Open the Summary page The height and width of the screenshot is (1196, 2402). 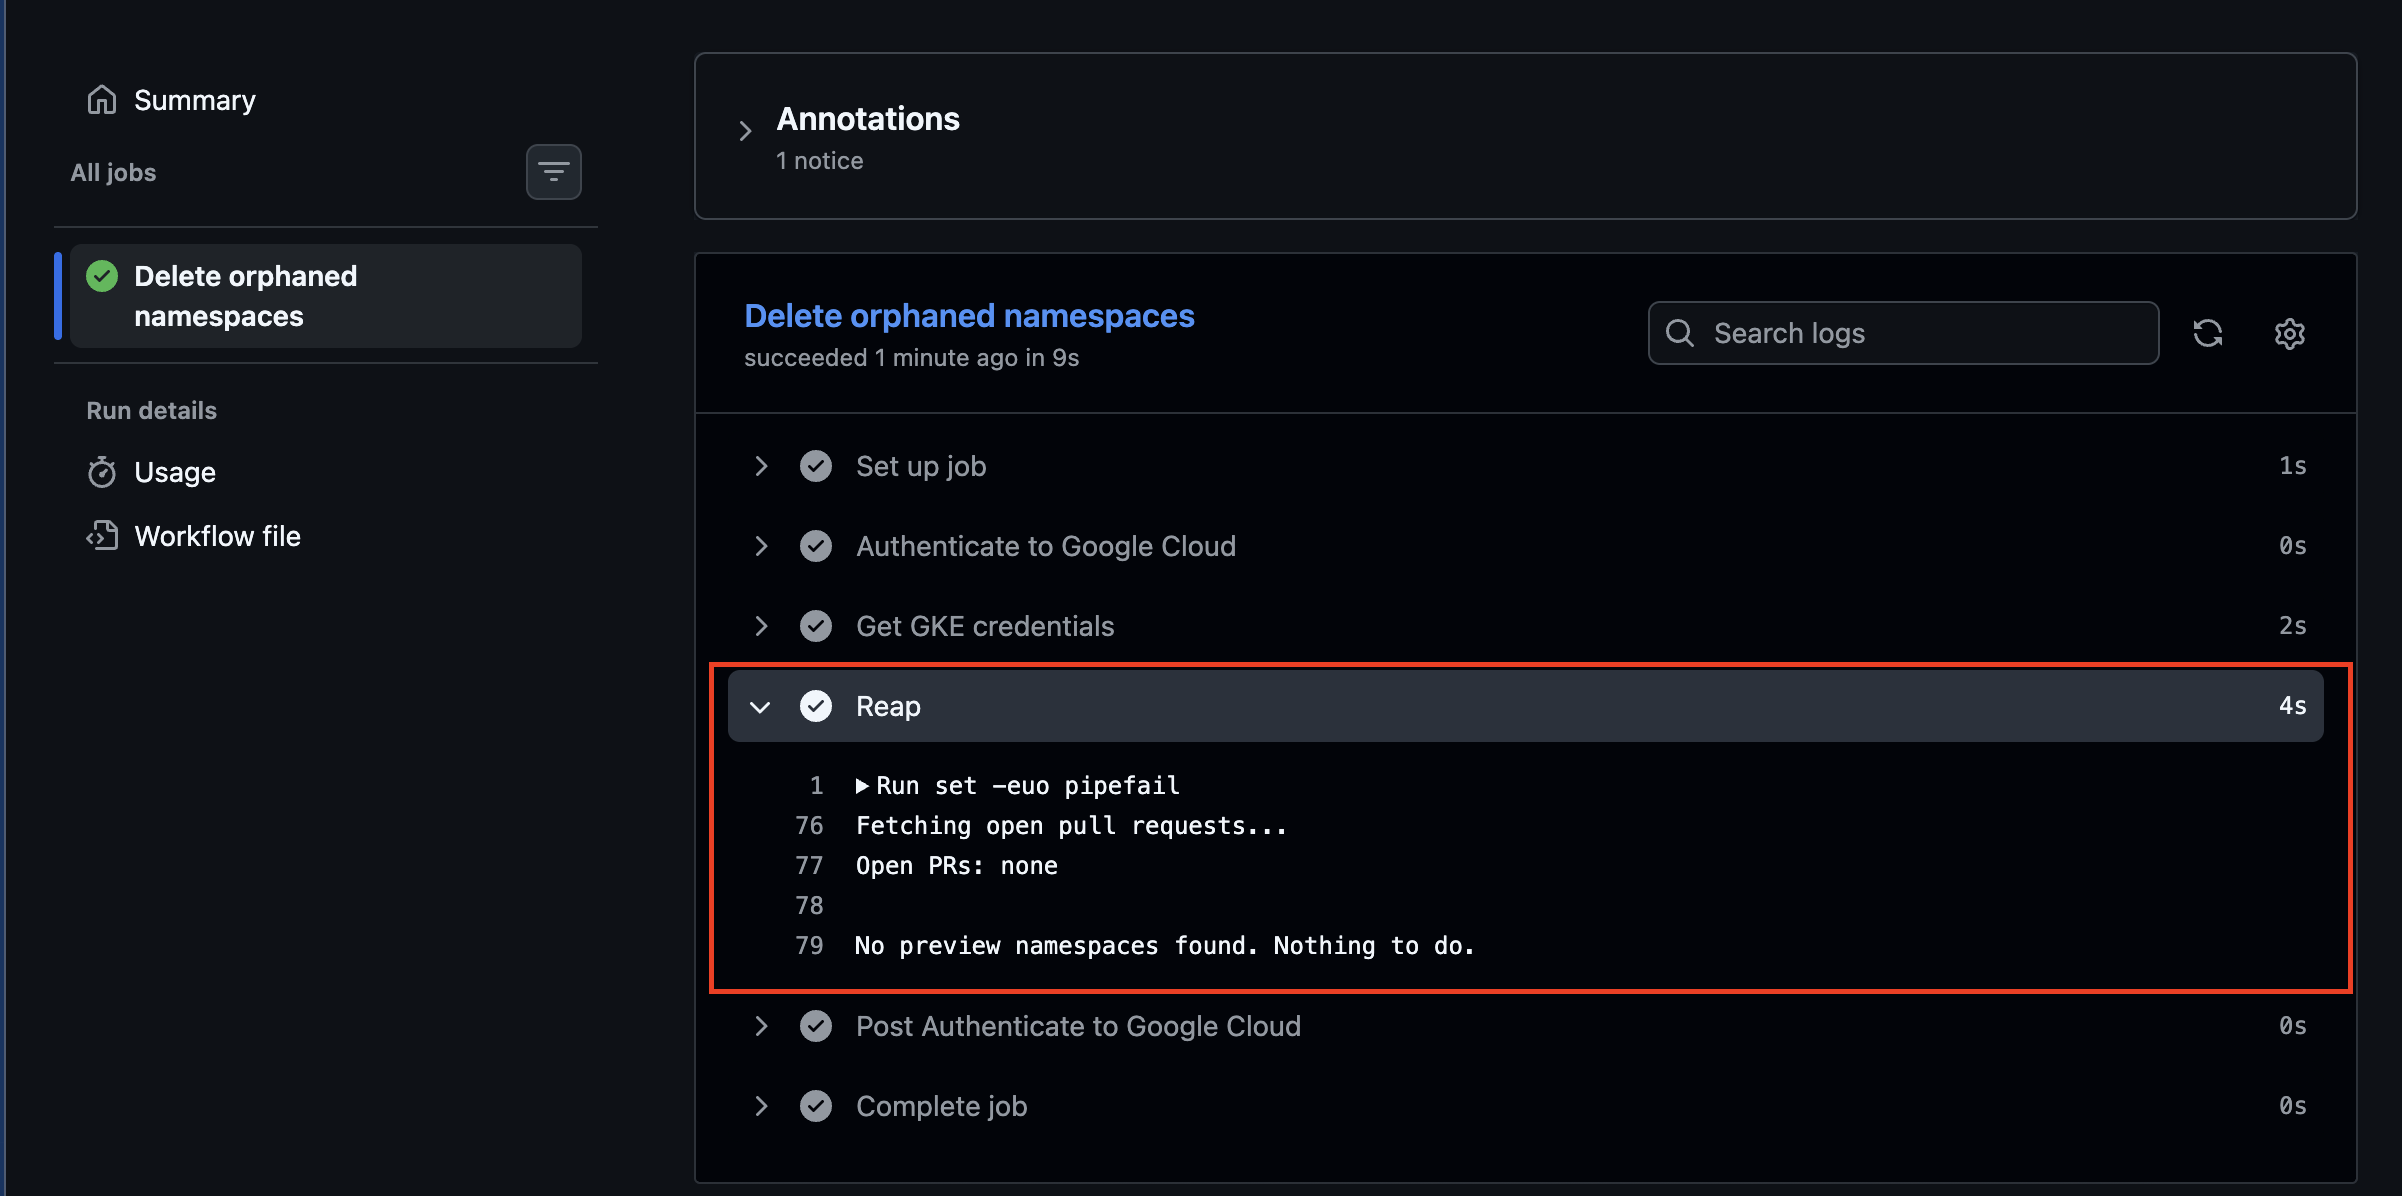[x=194, y=100]
